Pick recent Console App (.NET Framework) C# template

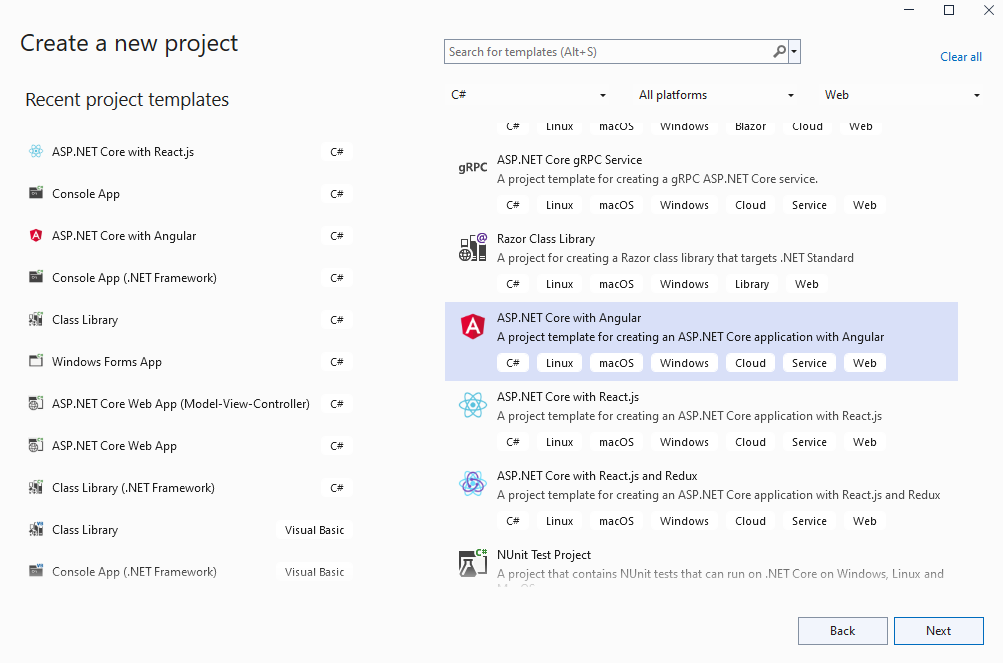134,278
